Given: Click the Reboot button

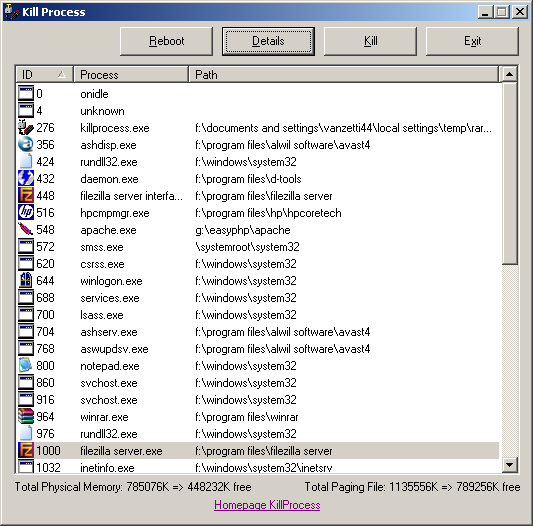Looking at the screenshot, I should (x=167, y=41).
